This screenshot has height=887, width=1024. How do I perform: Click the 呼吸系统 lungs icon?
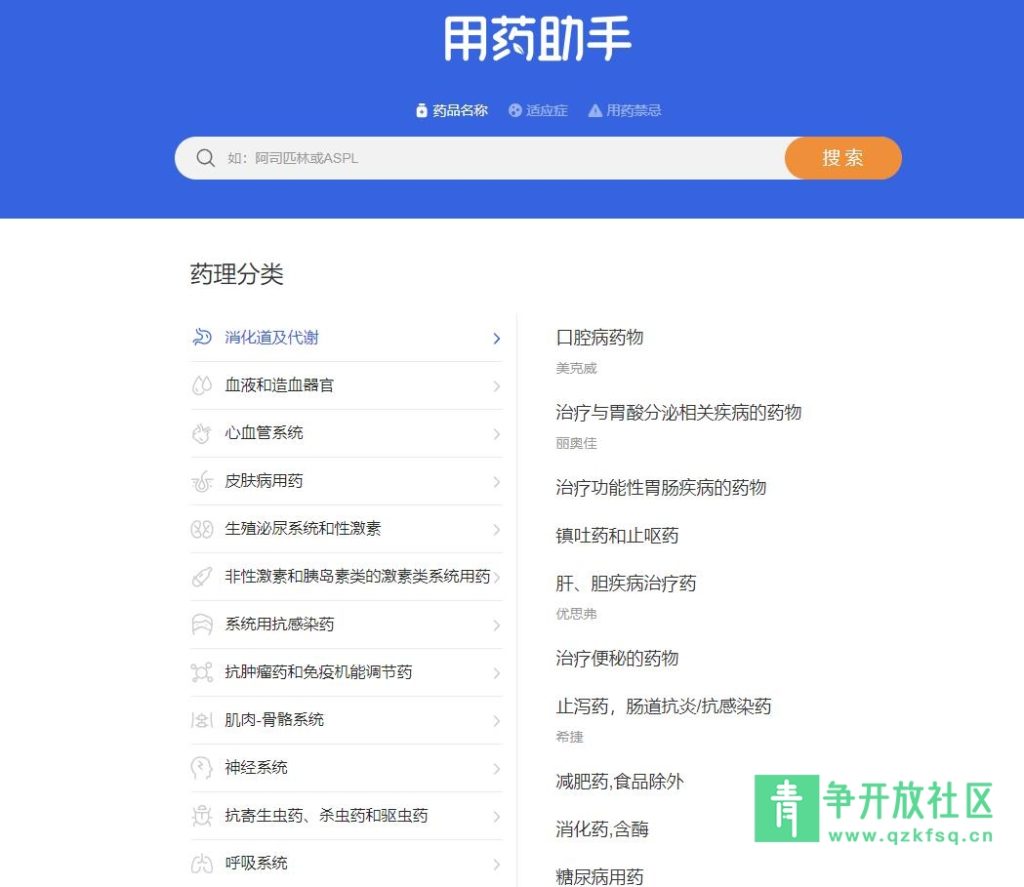click(x=202, y=863)
